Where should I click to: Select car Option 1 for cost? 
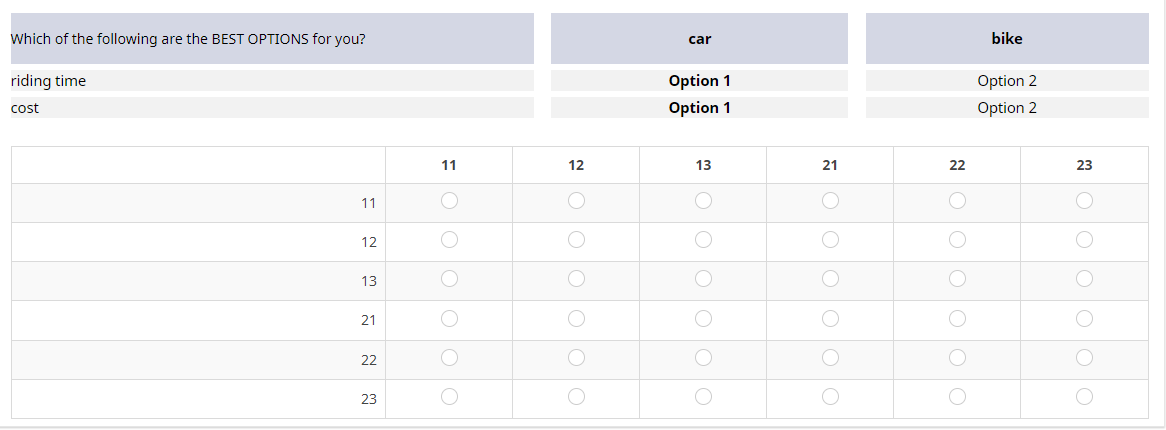tap(699, 108)
